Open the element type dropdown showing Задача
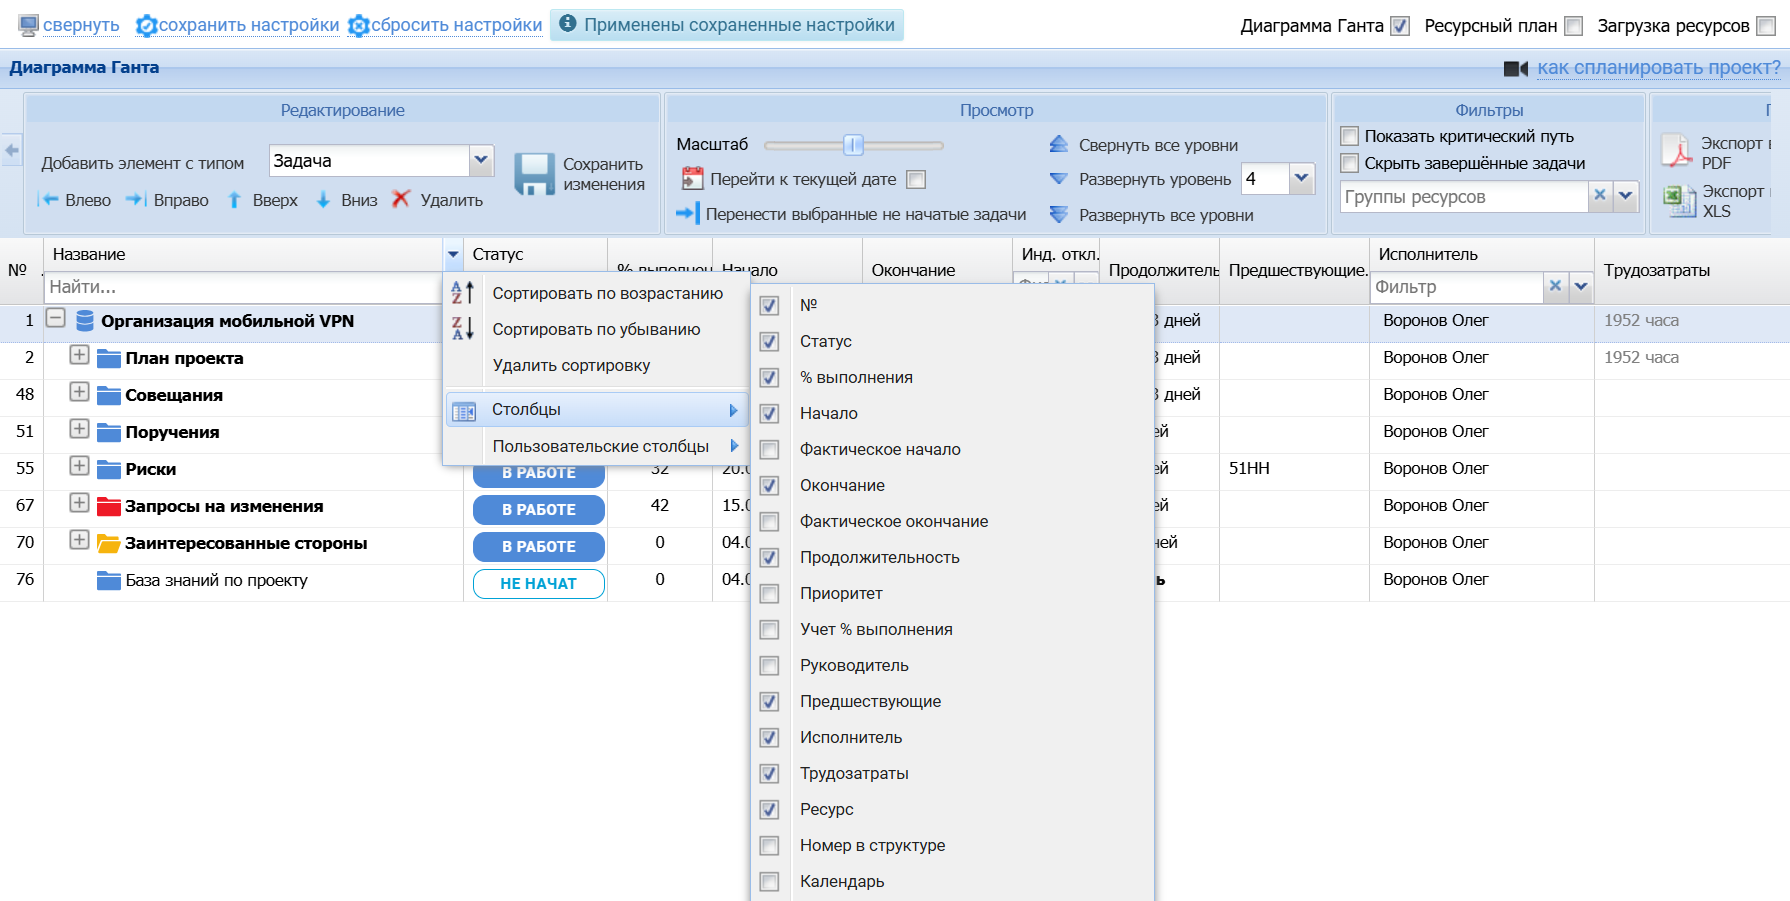 click(481, 160)
